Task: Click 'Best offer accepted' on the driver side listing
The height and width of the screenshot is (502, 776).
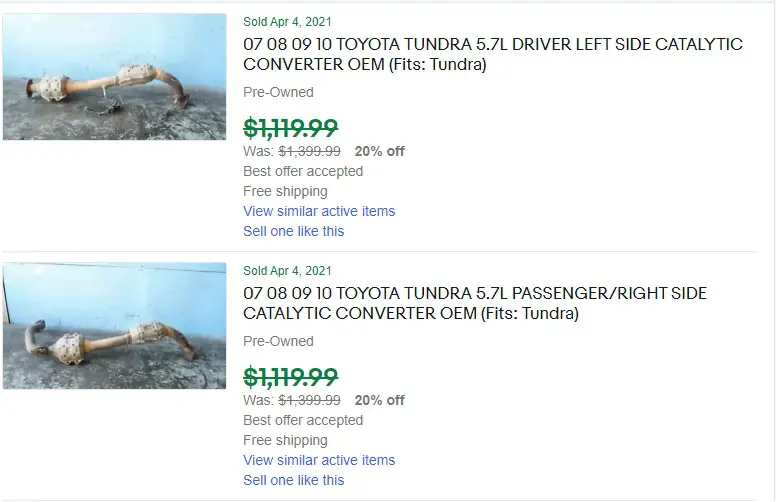Action: pos(303,171)
